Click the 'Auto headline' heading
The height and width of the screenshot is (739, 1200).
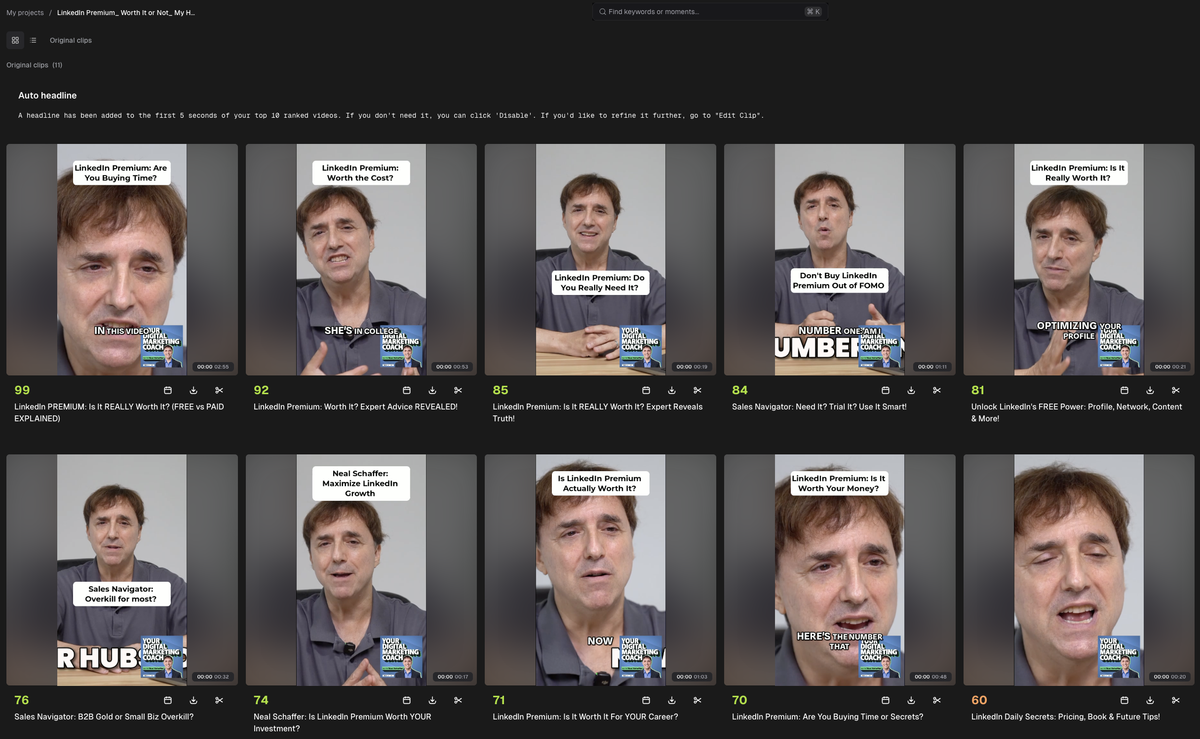pyautogui.click(x=47, y=96)
